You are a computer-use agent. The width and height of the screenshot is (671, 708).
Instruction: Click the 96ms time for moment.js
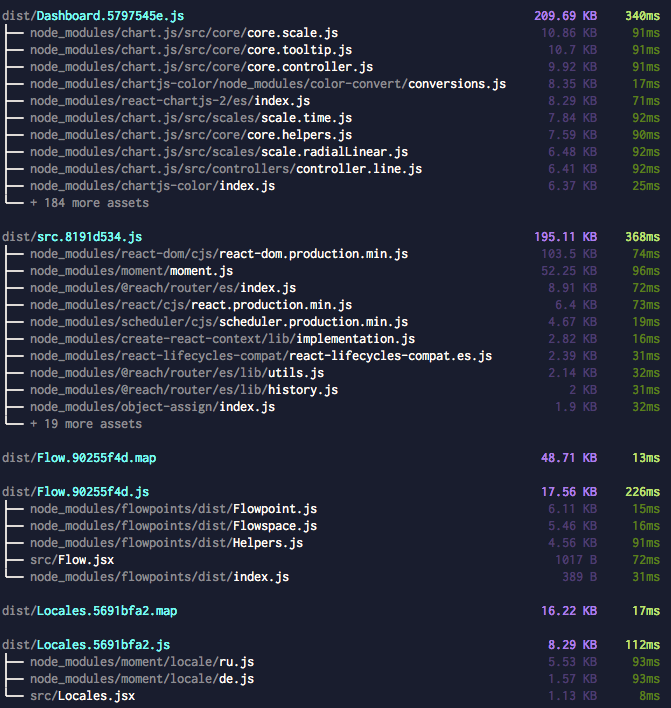click(x=646, y=271)
